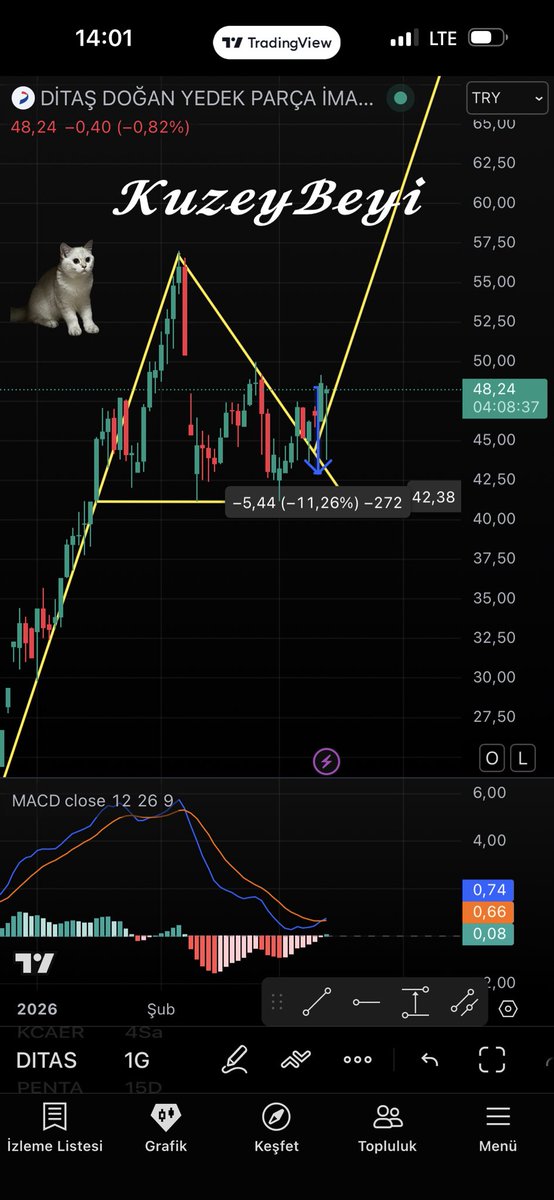Select the parallel channel drawing tool

click(x=463, y=1003)
